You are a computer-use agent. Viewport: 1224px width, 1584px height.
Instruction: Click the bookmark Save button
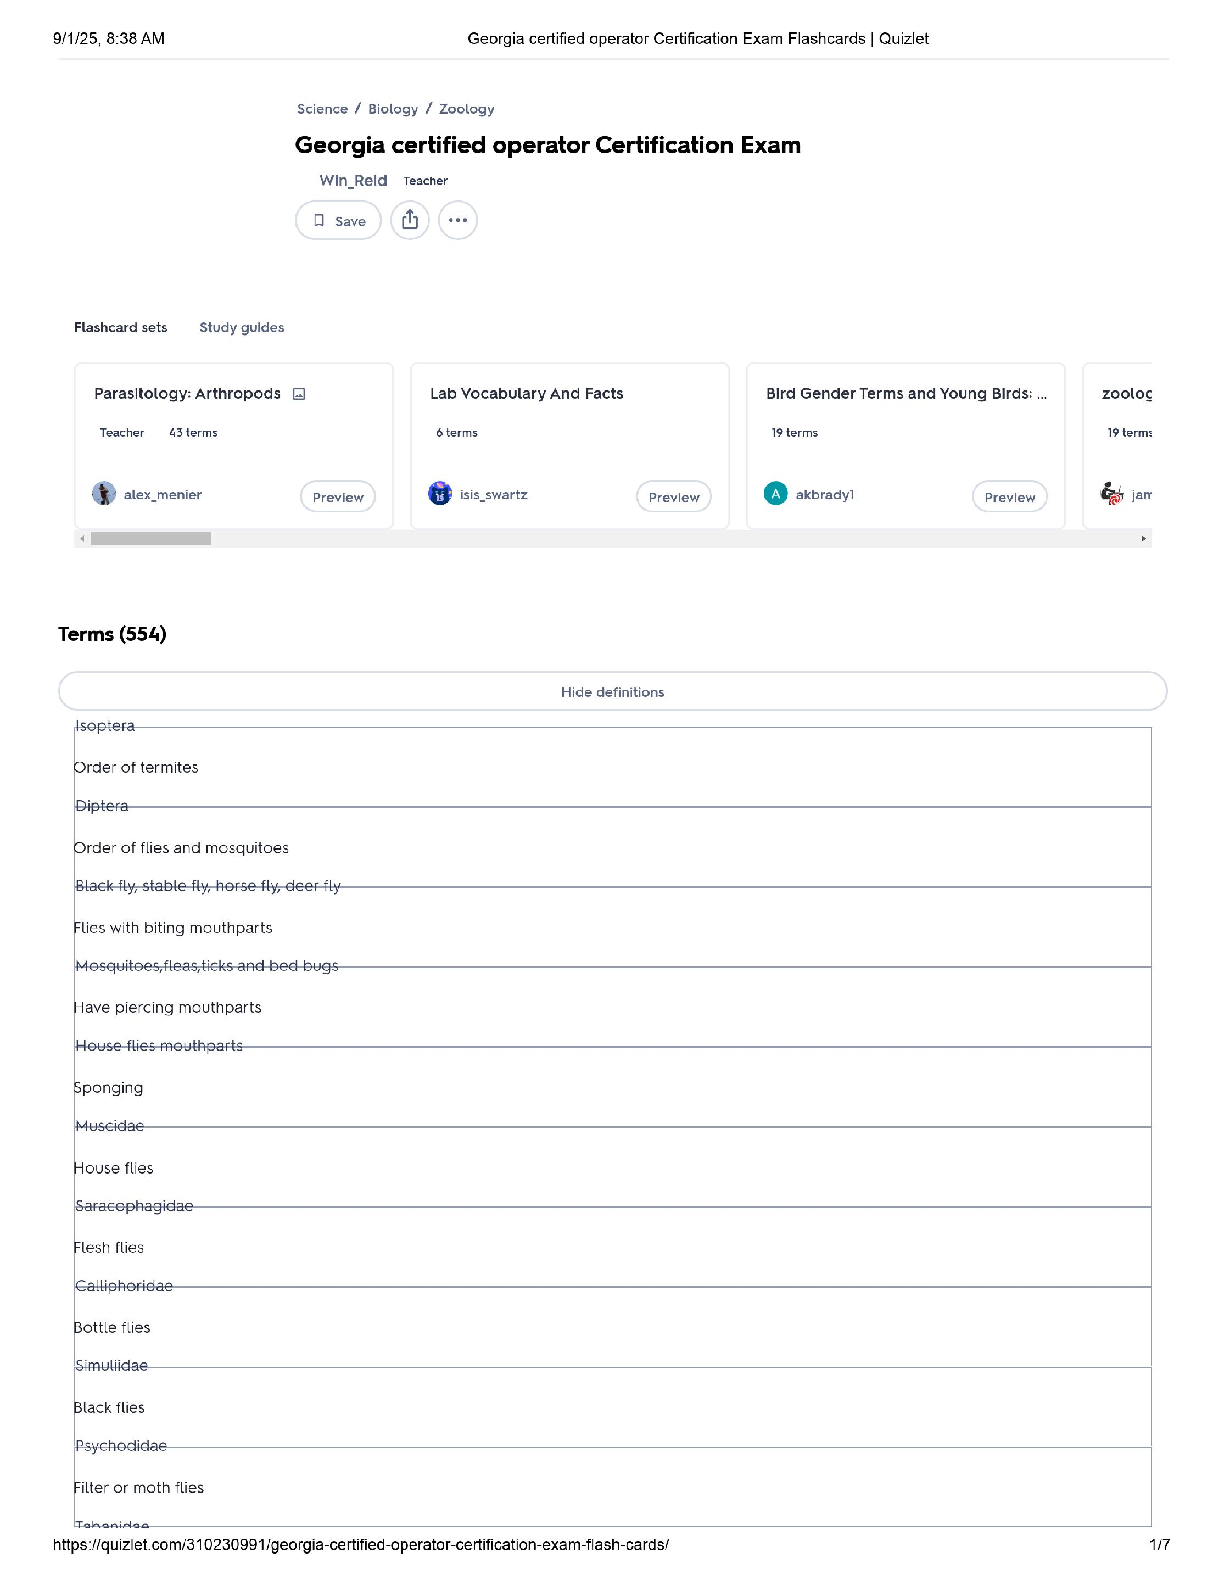338,220
